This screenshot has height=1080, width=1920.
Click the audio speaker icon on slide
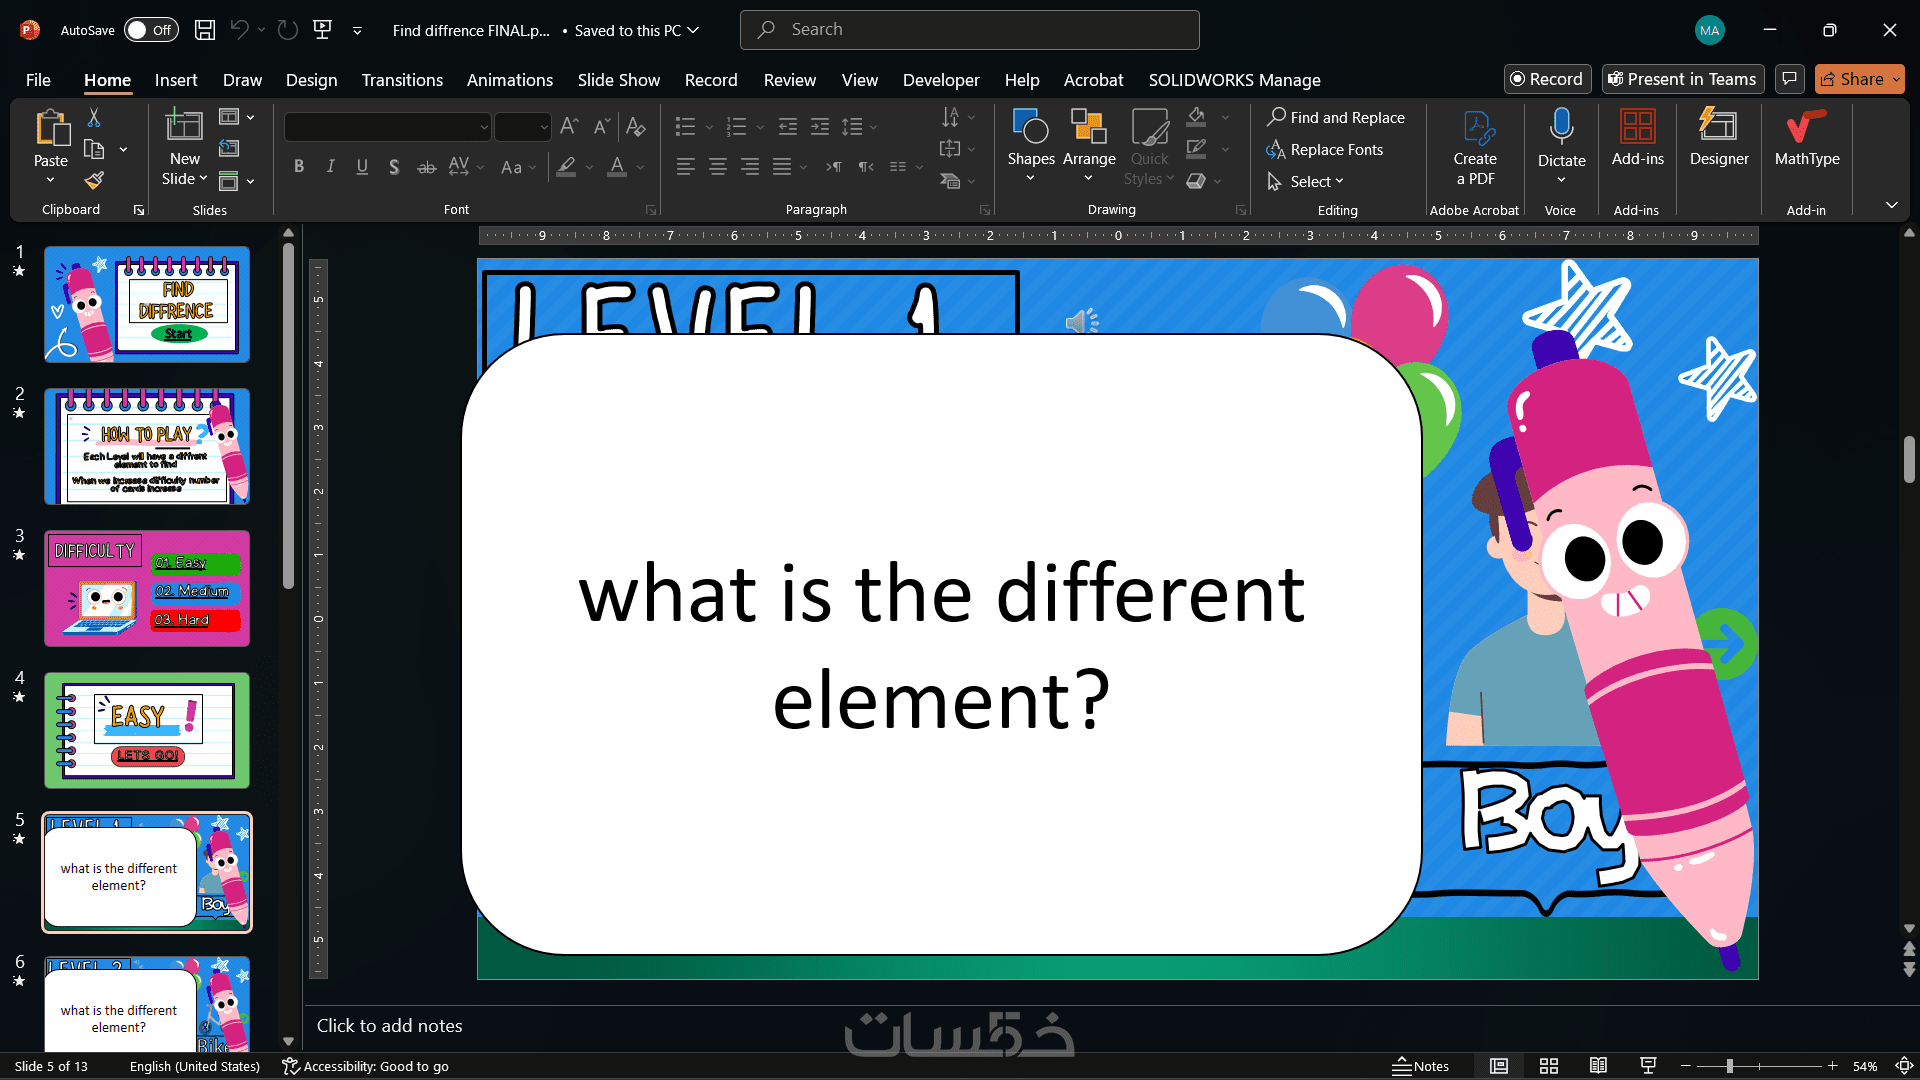click(1081, 322)
